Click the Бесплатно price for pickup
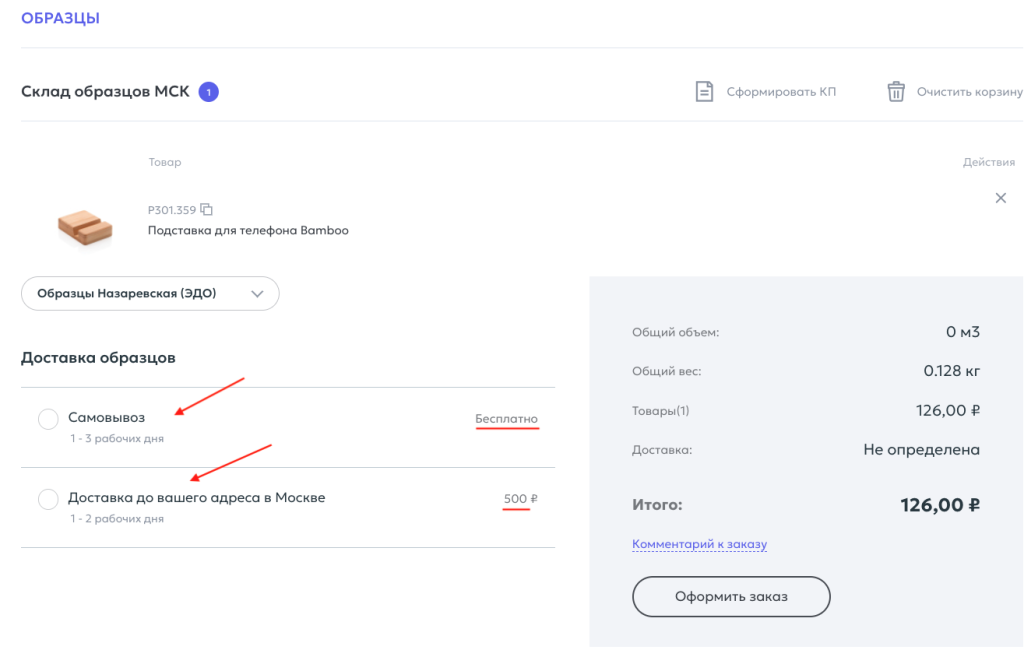1024x650 pixels. [506, 419]
